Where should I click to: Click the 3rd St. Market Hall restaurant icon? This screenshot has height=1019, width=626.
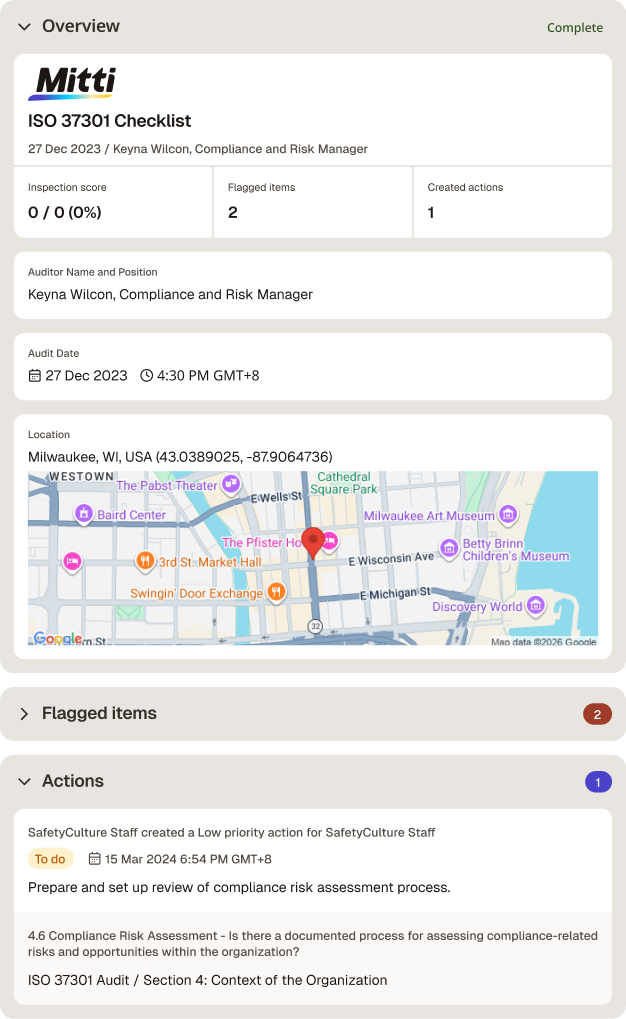pyautogui.click(x=145, y=560)
